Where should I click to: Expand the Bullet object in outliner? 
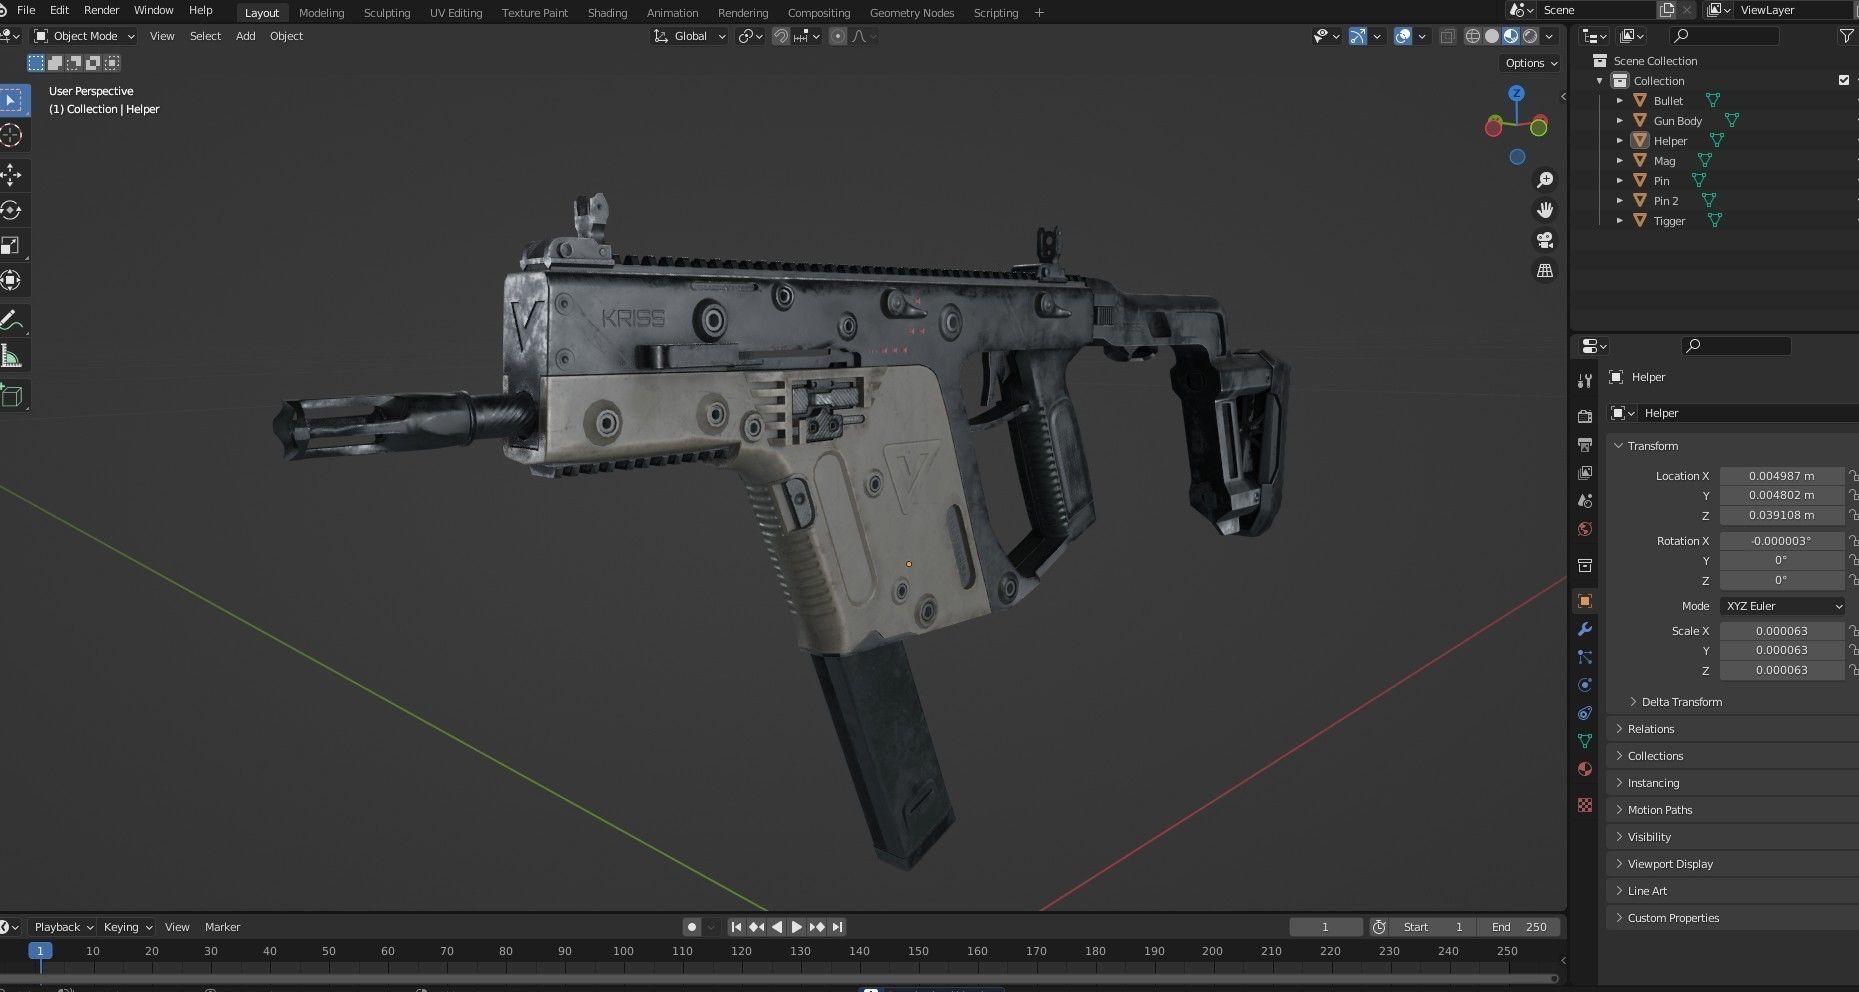point(1620,100)
